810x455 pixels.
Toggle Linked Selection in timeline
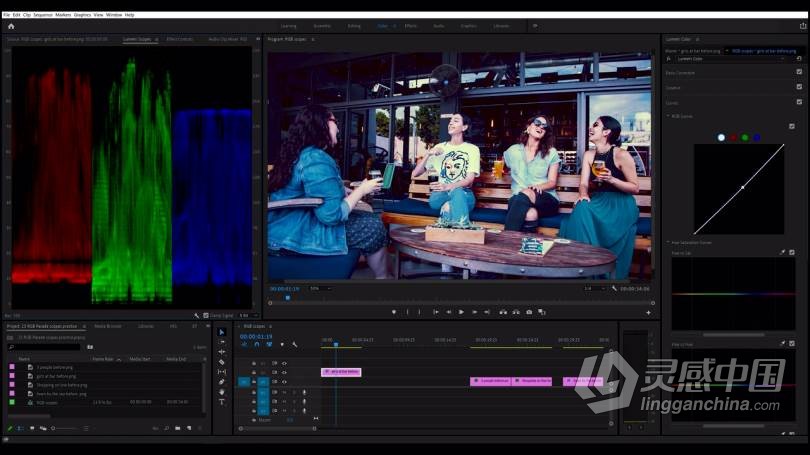point(269,344)
